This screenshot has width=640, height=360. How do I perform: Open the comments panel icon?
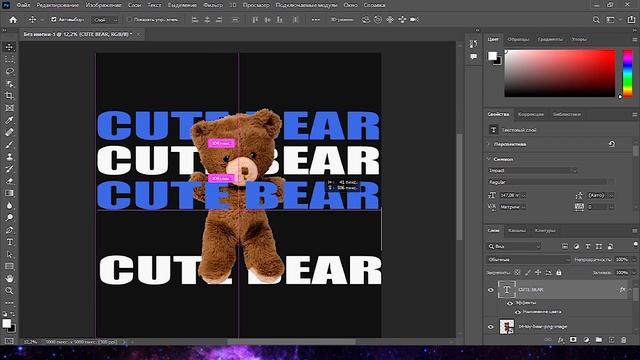pos(473,57)
